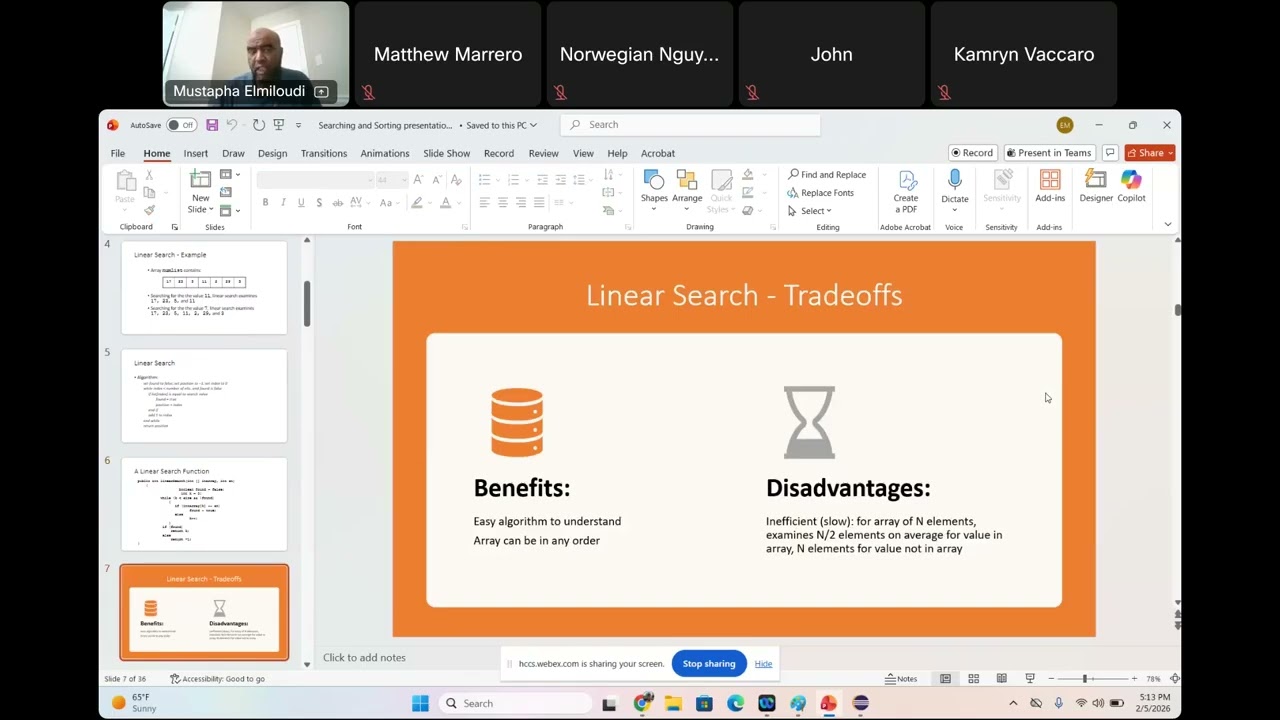Screen dimensions: 1280x720
Task: Click Align text left icon
Action: [484, 202]
